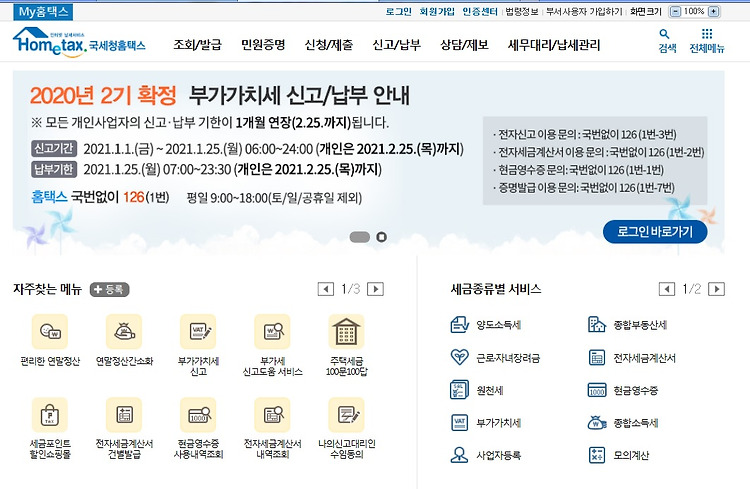The height and width of the screenshot is (489, 750).
Task: Open the 편리한 연말정산 shortcut icon
Action: [x=50, y=332]
